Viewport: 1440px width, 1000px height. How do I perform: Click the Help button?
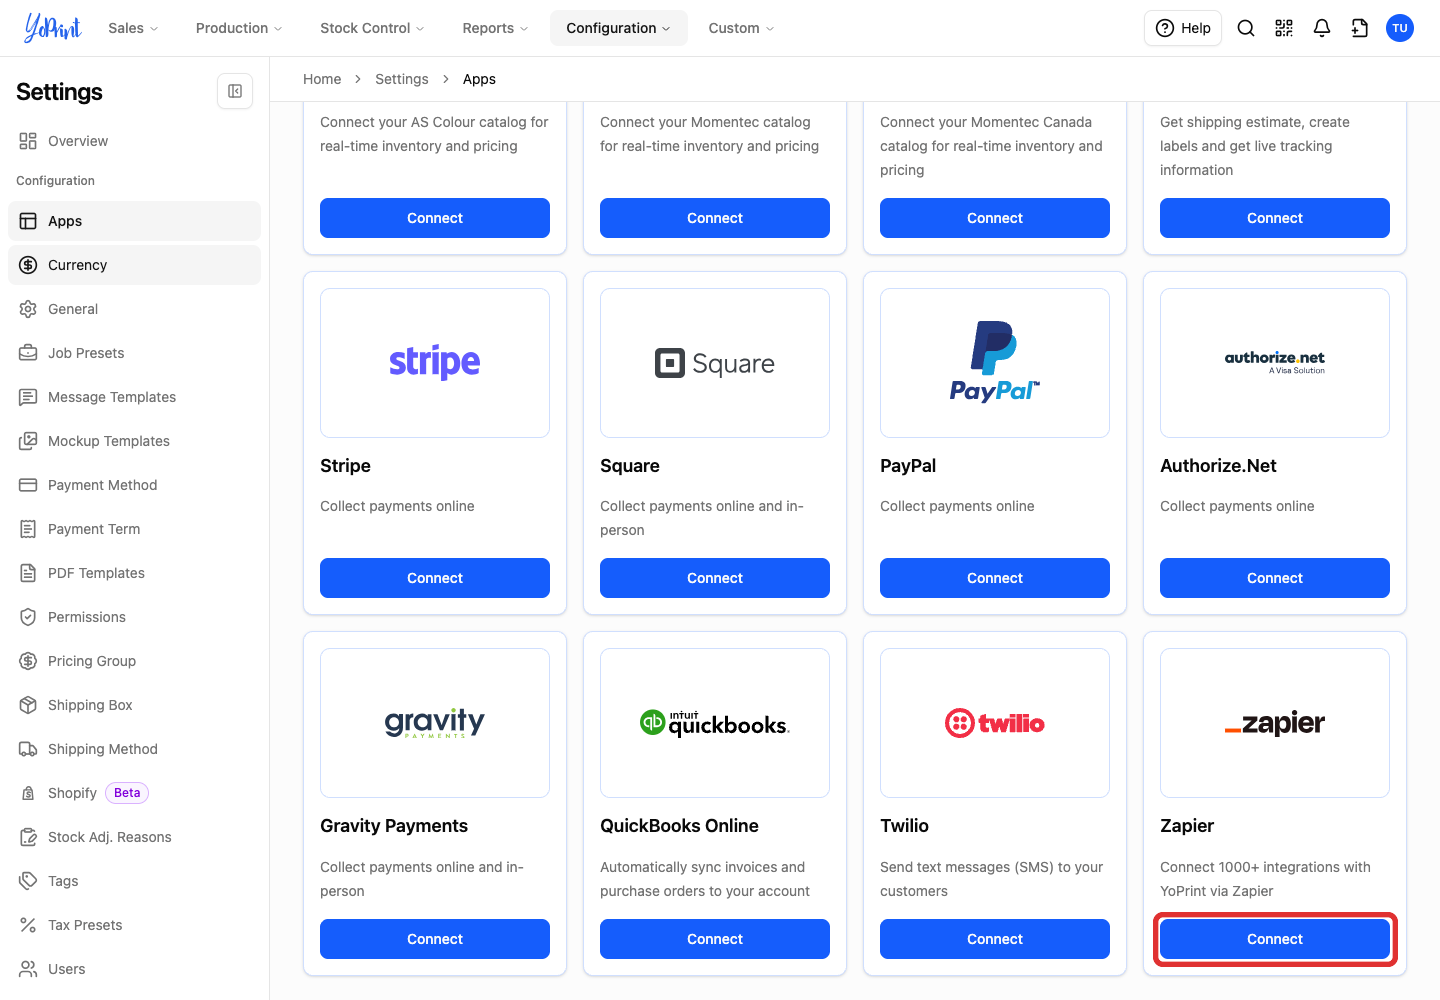(1183, 28)
